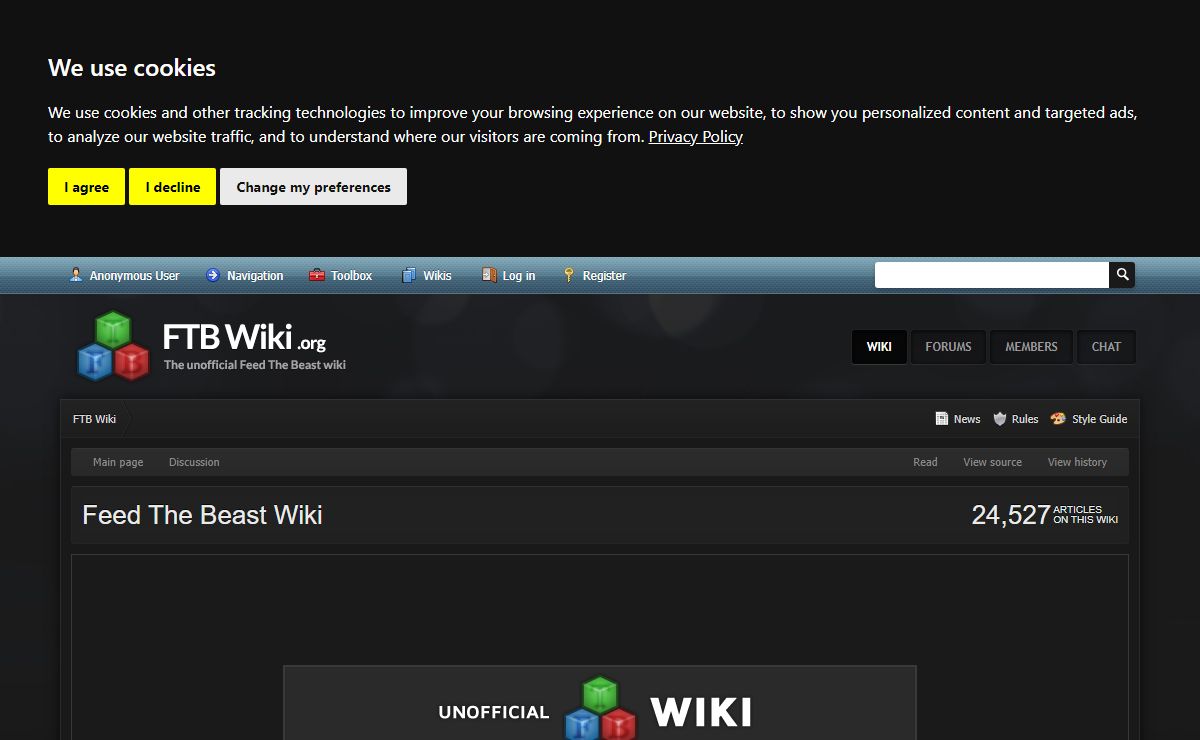Switch to the MEMBERS tab
Image resolution: width=1200 pixels, height=740 pixels.
click(x=1031, y=347)
